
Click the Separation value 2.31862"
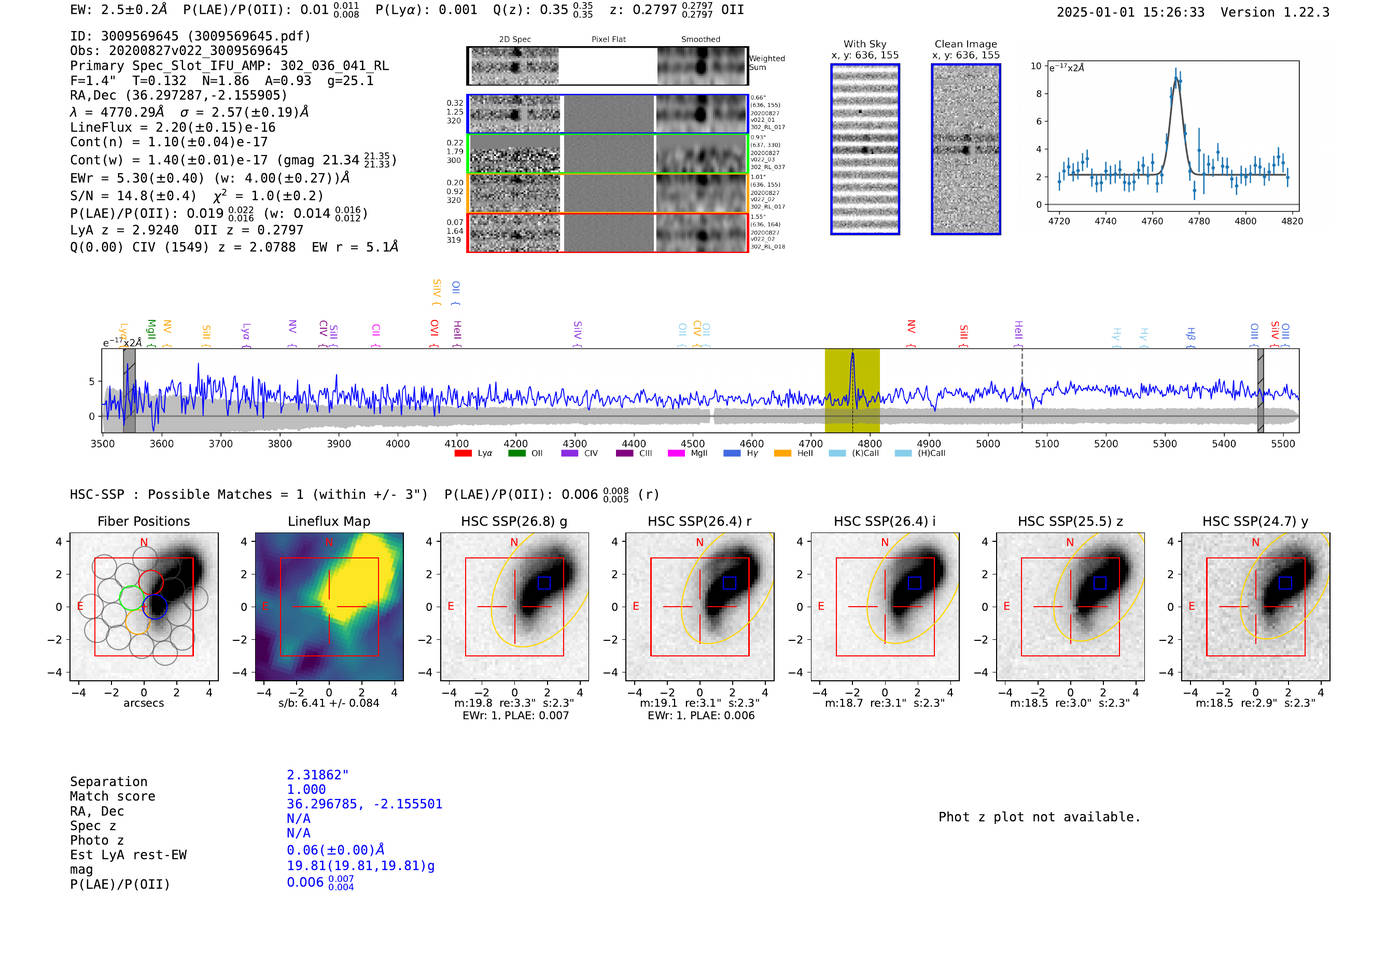[x=318, y=775]
